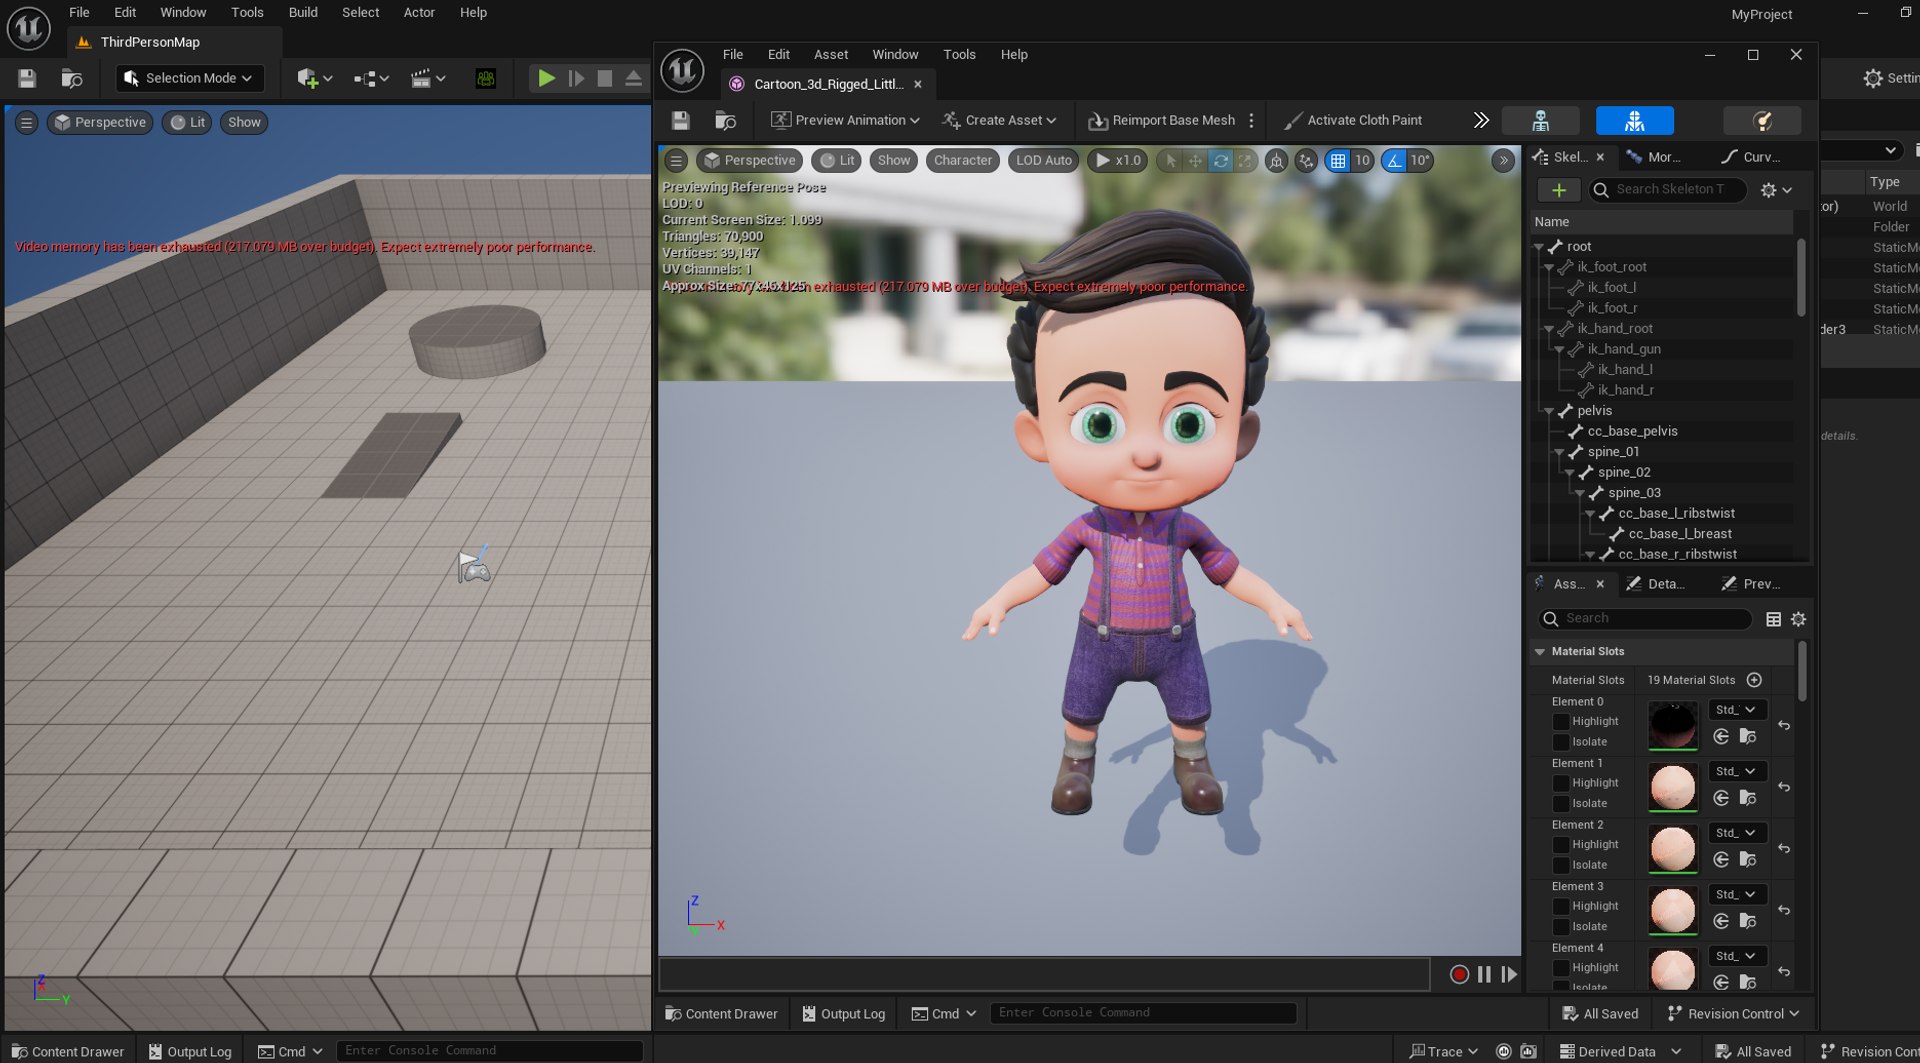Open Character options in mesh viewport
The image size is (1920, 1063).
pyautogui.click(x=963, y=160)
